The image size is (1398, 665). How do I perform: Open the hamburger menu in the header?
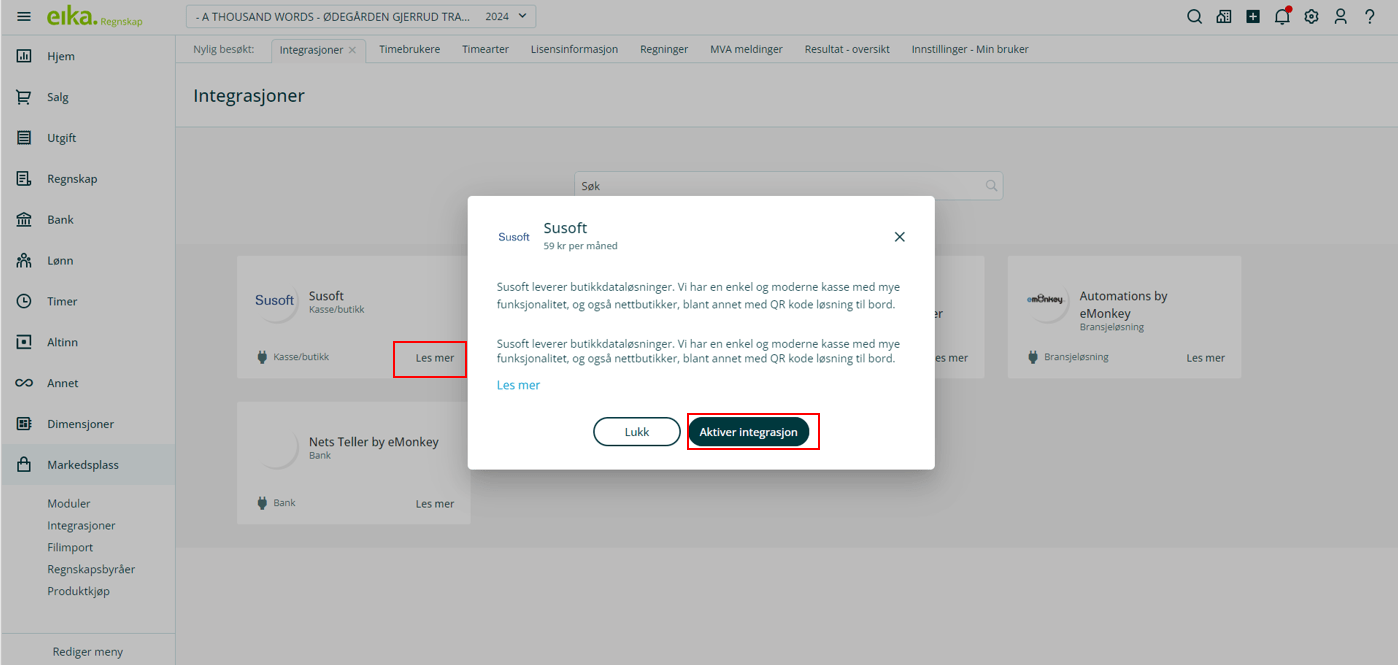(24, 17)
